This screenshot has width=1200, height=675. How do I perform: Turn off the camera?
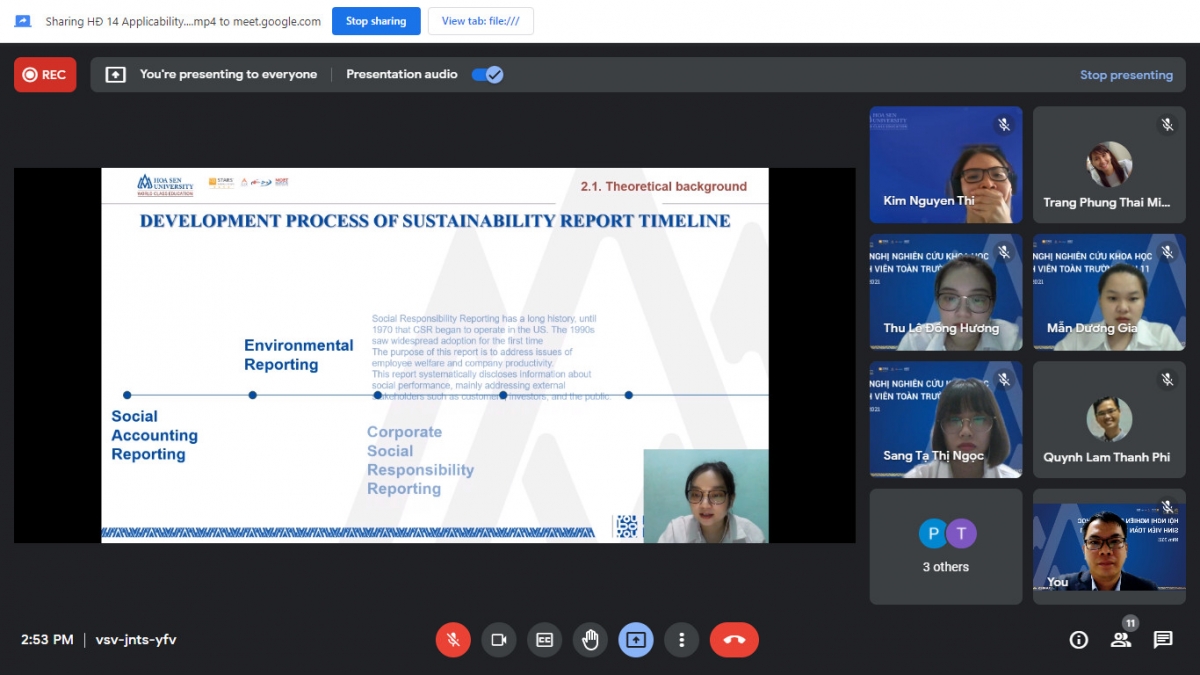[x=499, y=640]
